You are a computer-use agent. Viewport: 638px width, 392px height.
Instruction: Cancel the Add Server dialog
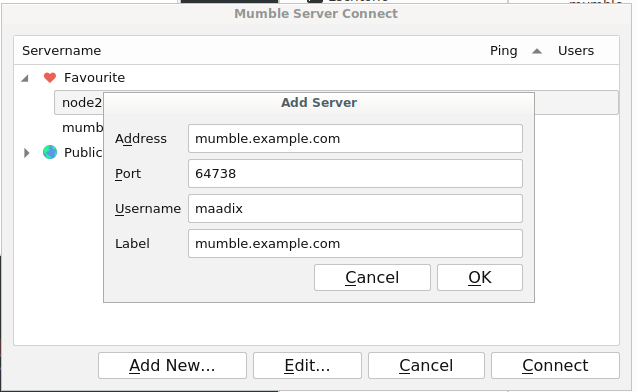pyautogui.click(x=372, y=278)
